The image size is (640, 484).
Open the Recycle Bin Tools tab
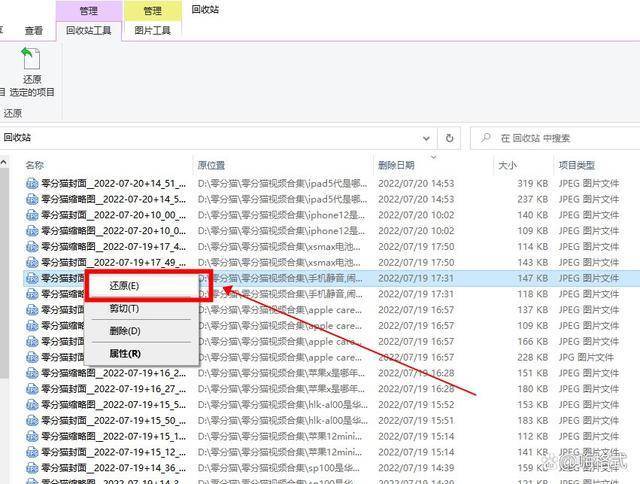(x=89, y=31)
